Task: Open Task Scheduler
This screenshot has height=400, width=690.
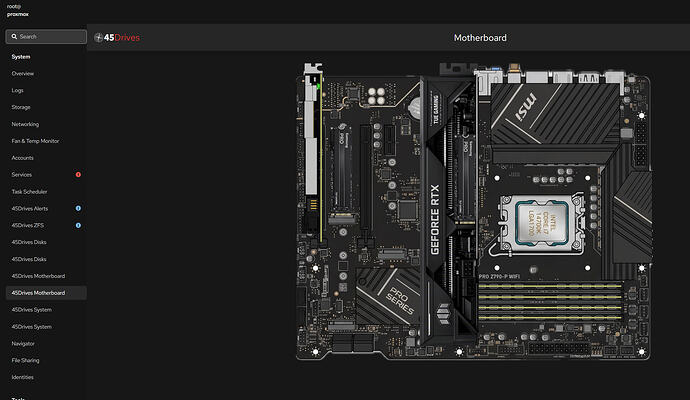Action: (29, 192)
